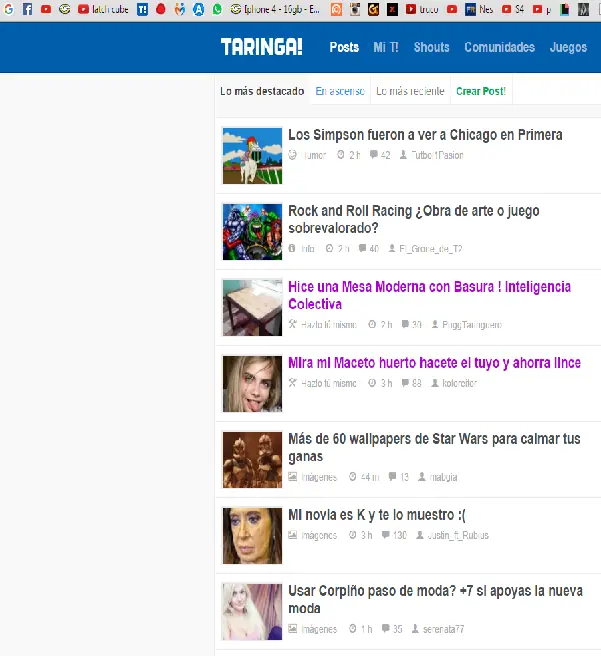The image size is (601, 656).
Task: Click the thumbnail of 'Mi novia es K' post
Action: coord(252,536)
